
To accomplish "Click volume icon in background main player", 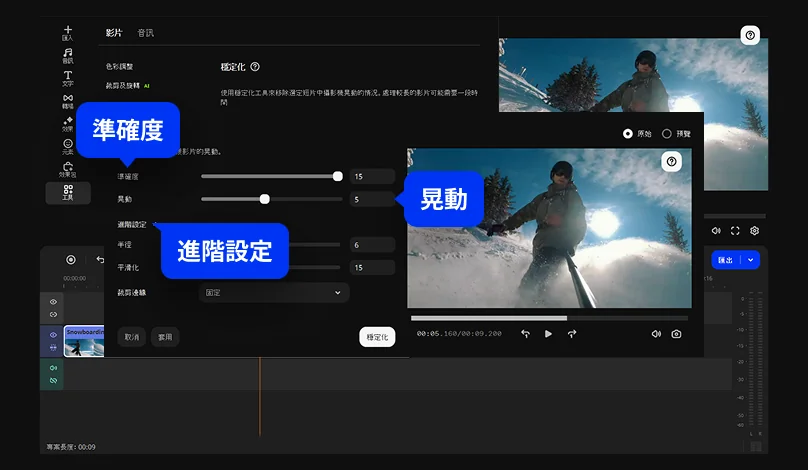I will click(x=716, y=231).
